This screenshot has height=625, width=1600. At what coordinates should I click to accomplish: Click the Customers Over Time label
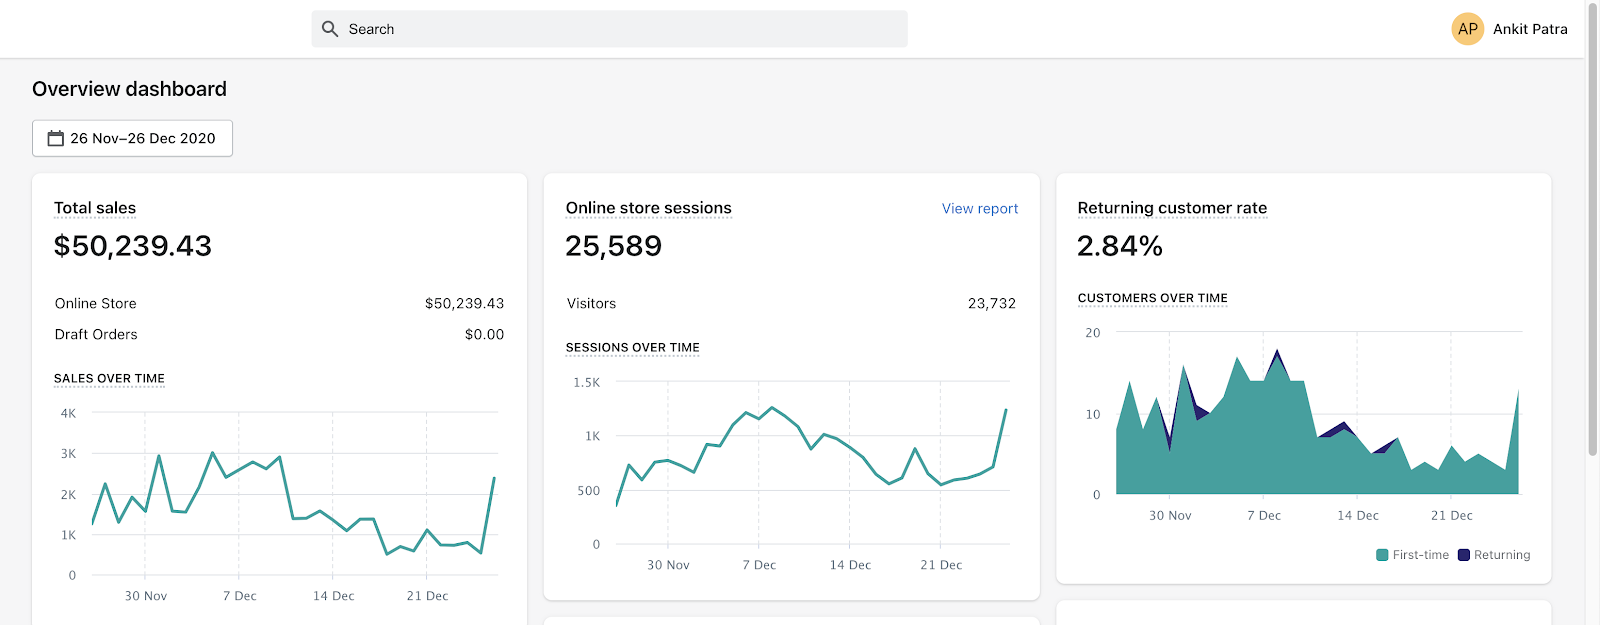coord(1152,298)
